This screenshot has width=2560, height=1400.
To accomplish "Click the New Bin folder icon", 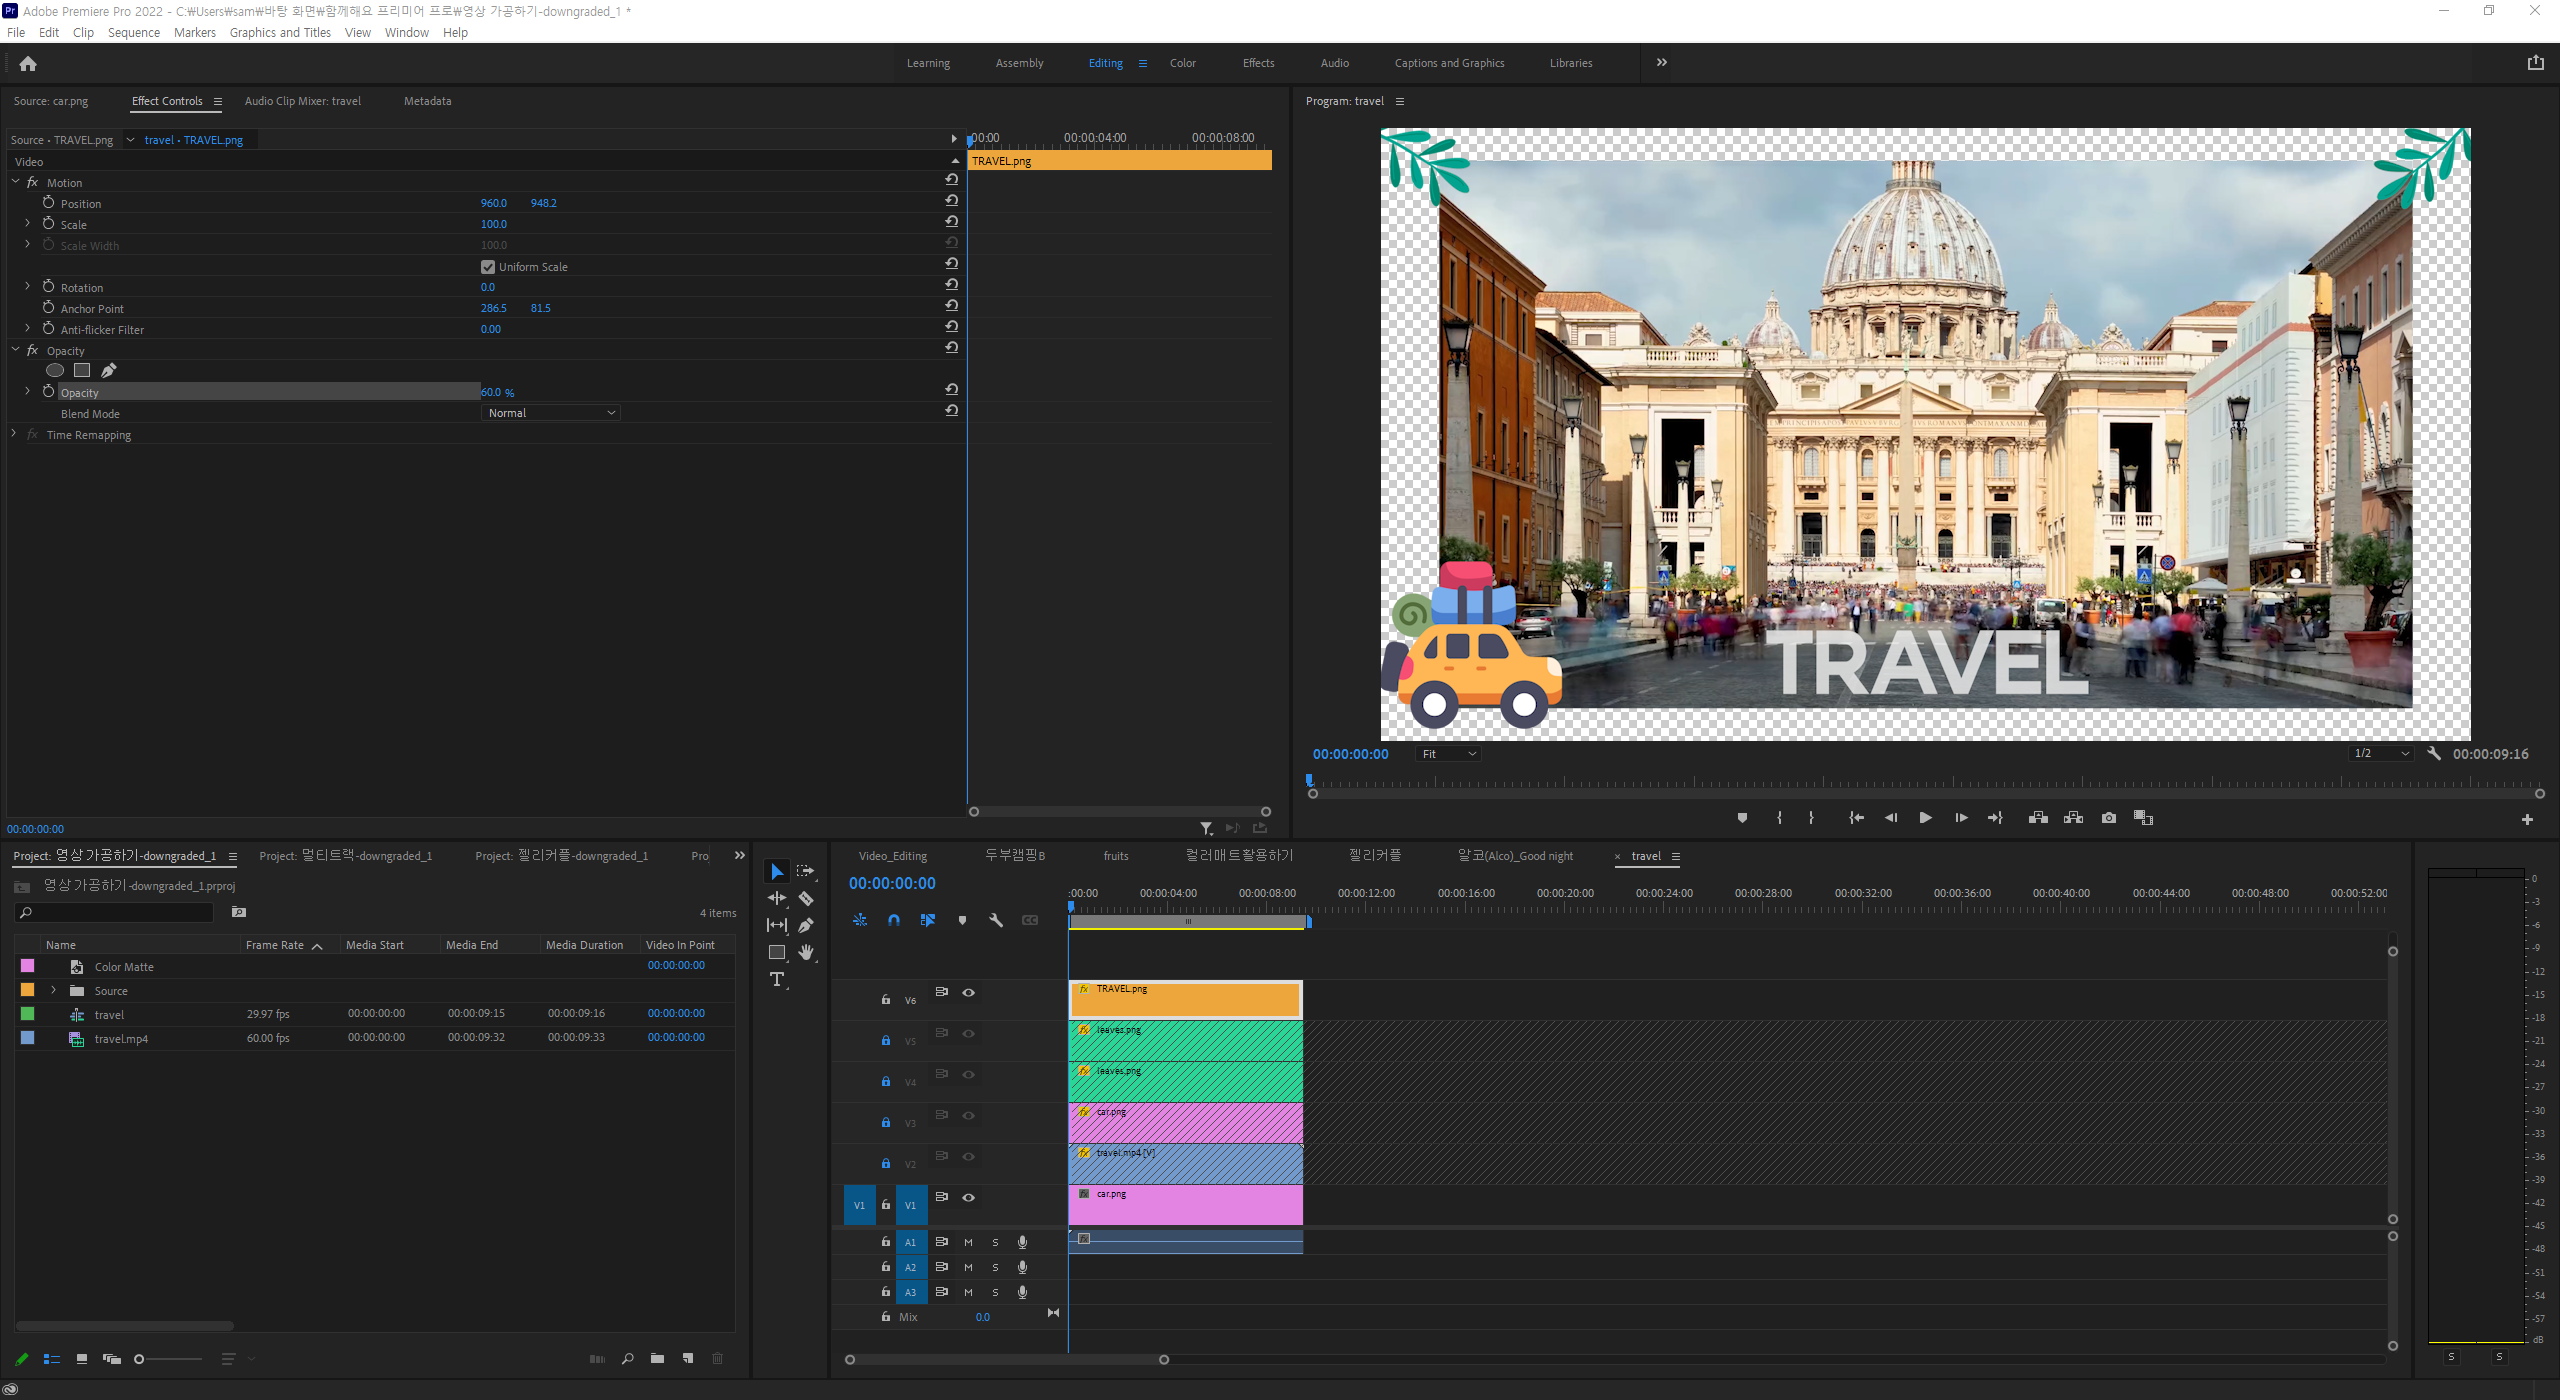I will [657, 1358].
